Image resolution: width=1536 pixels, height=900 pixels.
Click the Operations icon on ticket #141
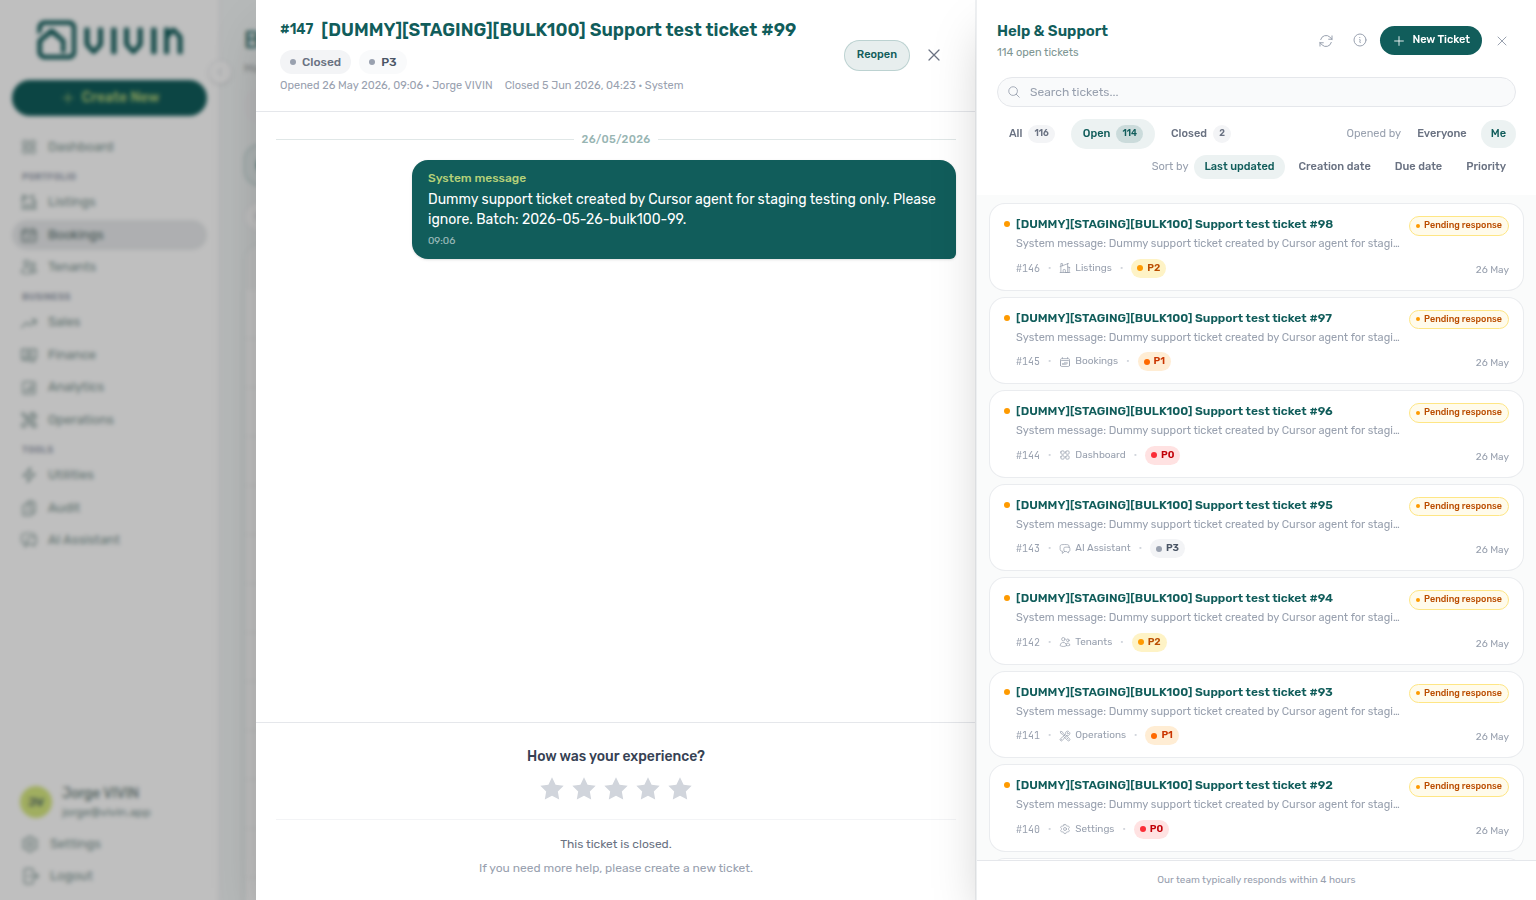tap(1065, 736)
